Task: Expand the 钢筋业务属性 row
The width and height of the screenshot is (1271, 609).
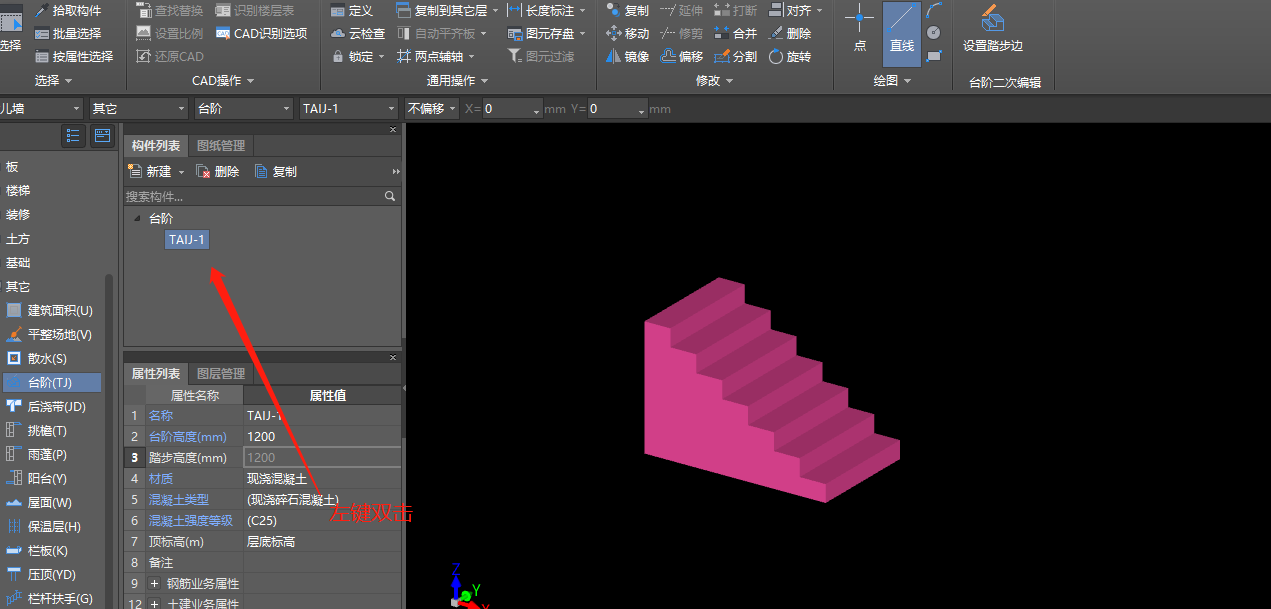Action: [154, 583]
